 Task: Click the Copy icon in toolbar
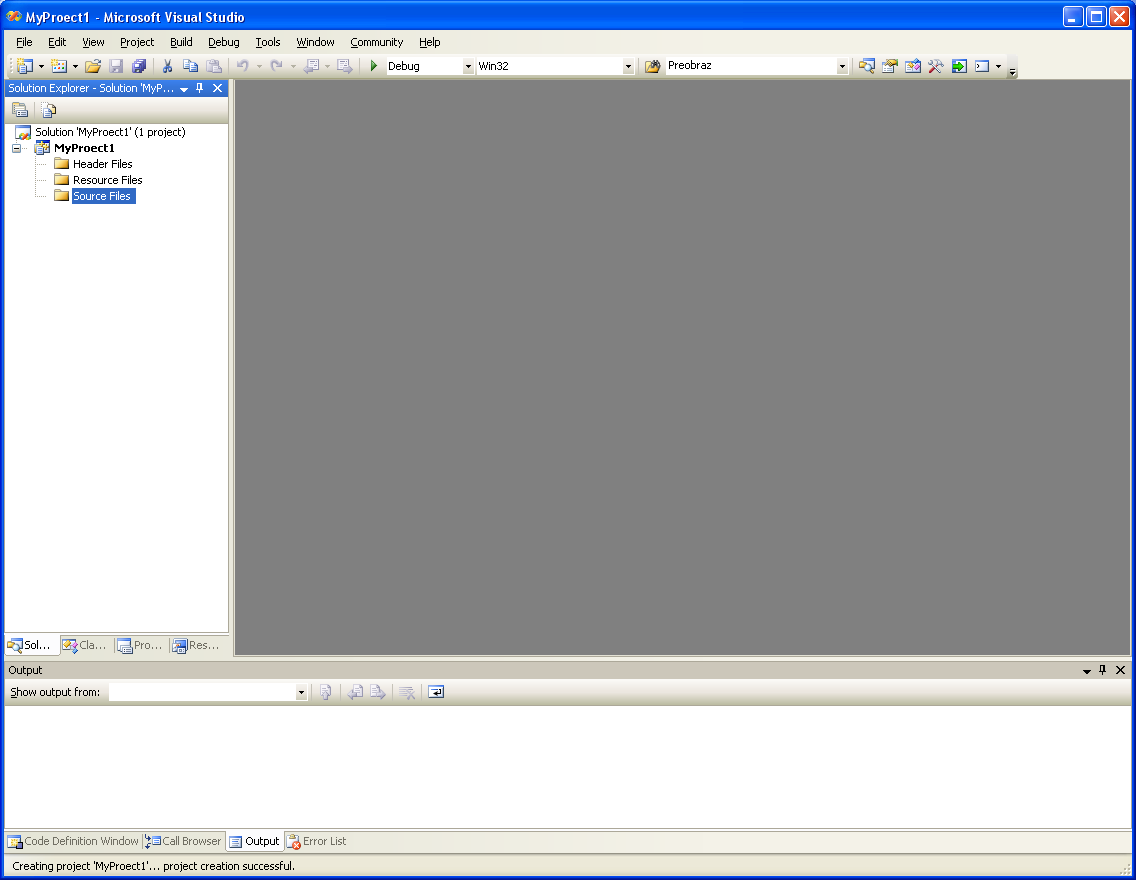[x=191, y=66]
